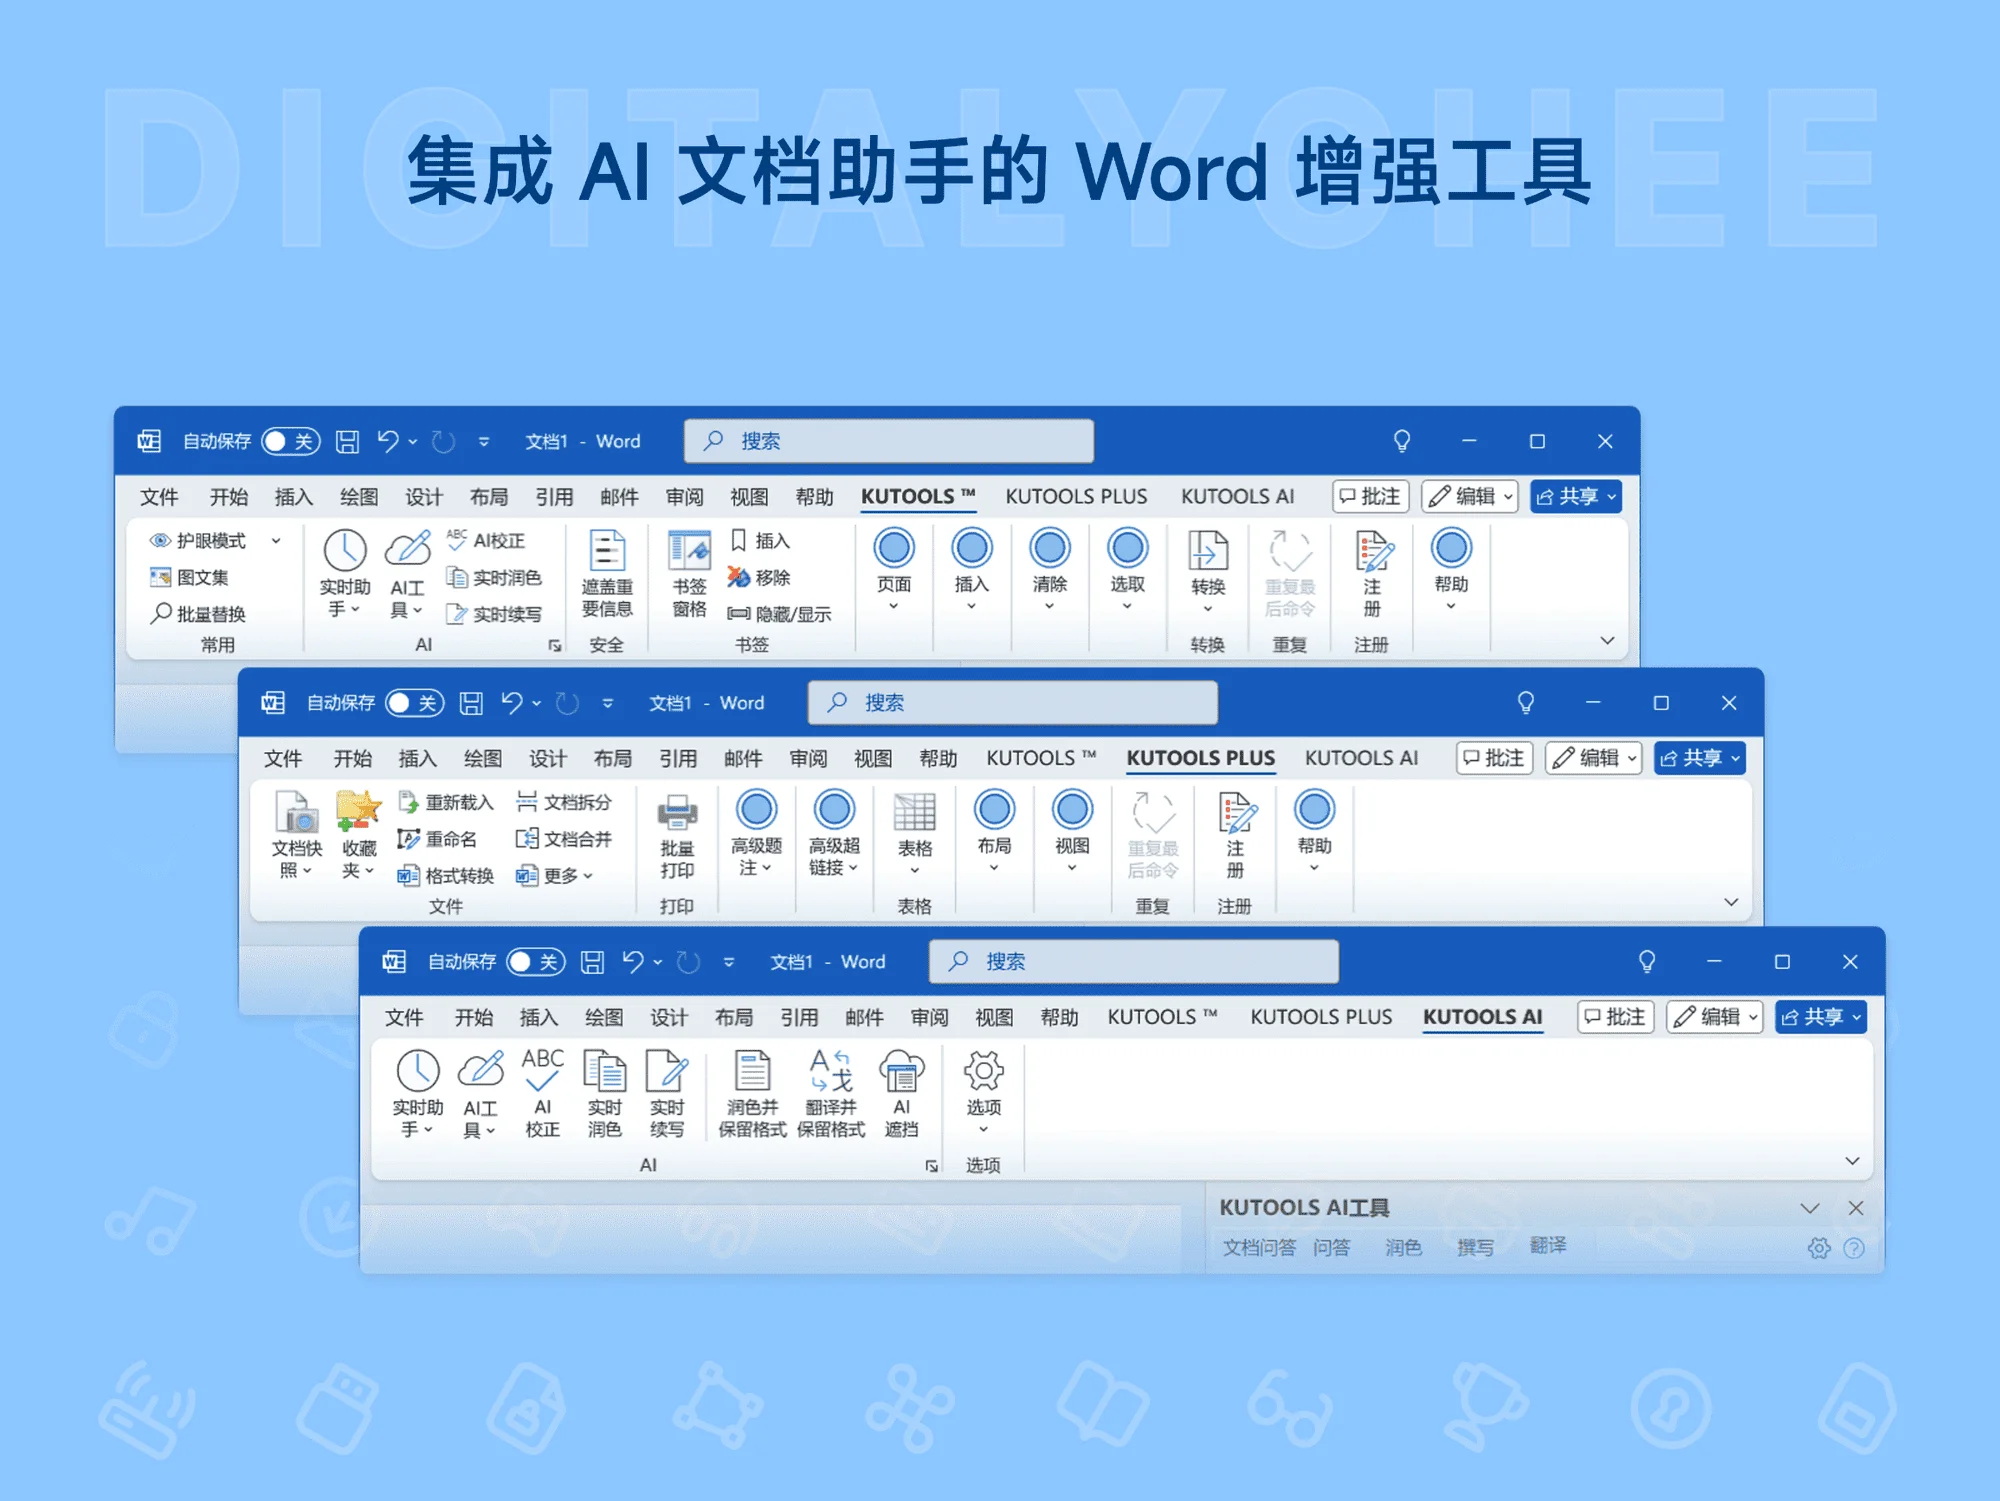Open 收藏夹 in middle window

[x=359, y=835]
